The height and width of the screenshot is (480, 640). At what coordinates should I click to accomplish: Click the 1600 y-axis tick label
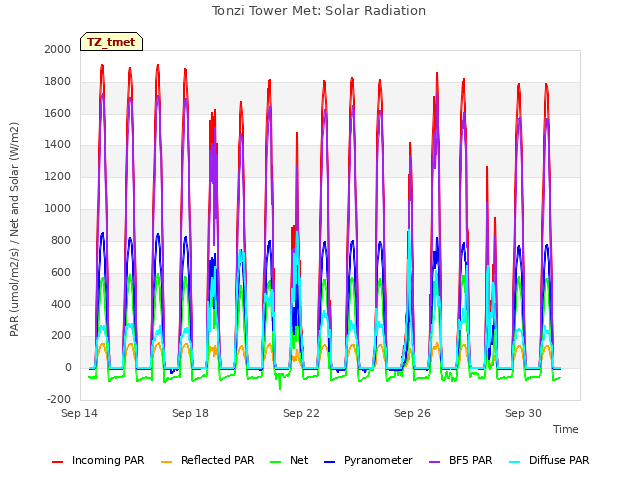(58, 113)
